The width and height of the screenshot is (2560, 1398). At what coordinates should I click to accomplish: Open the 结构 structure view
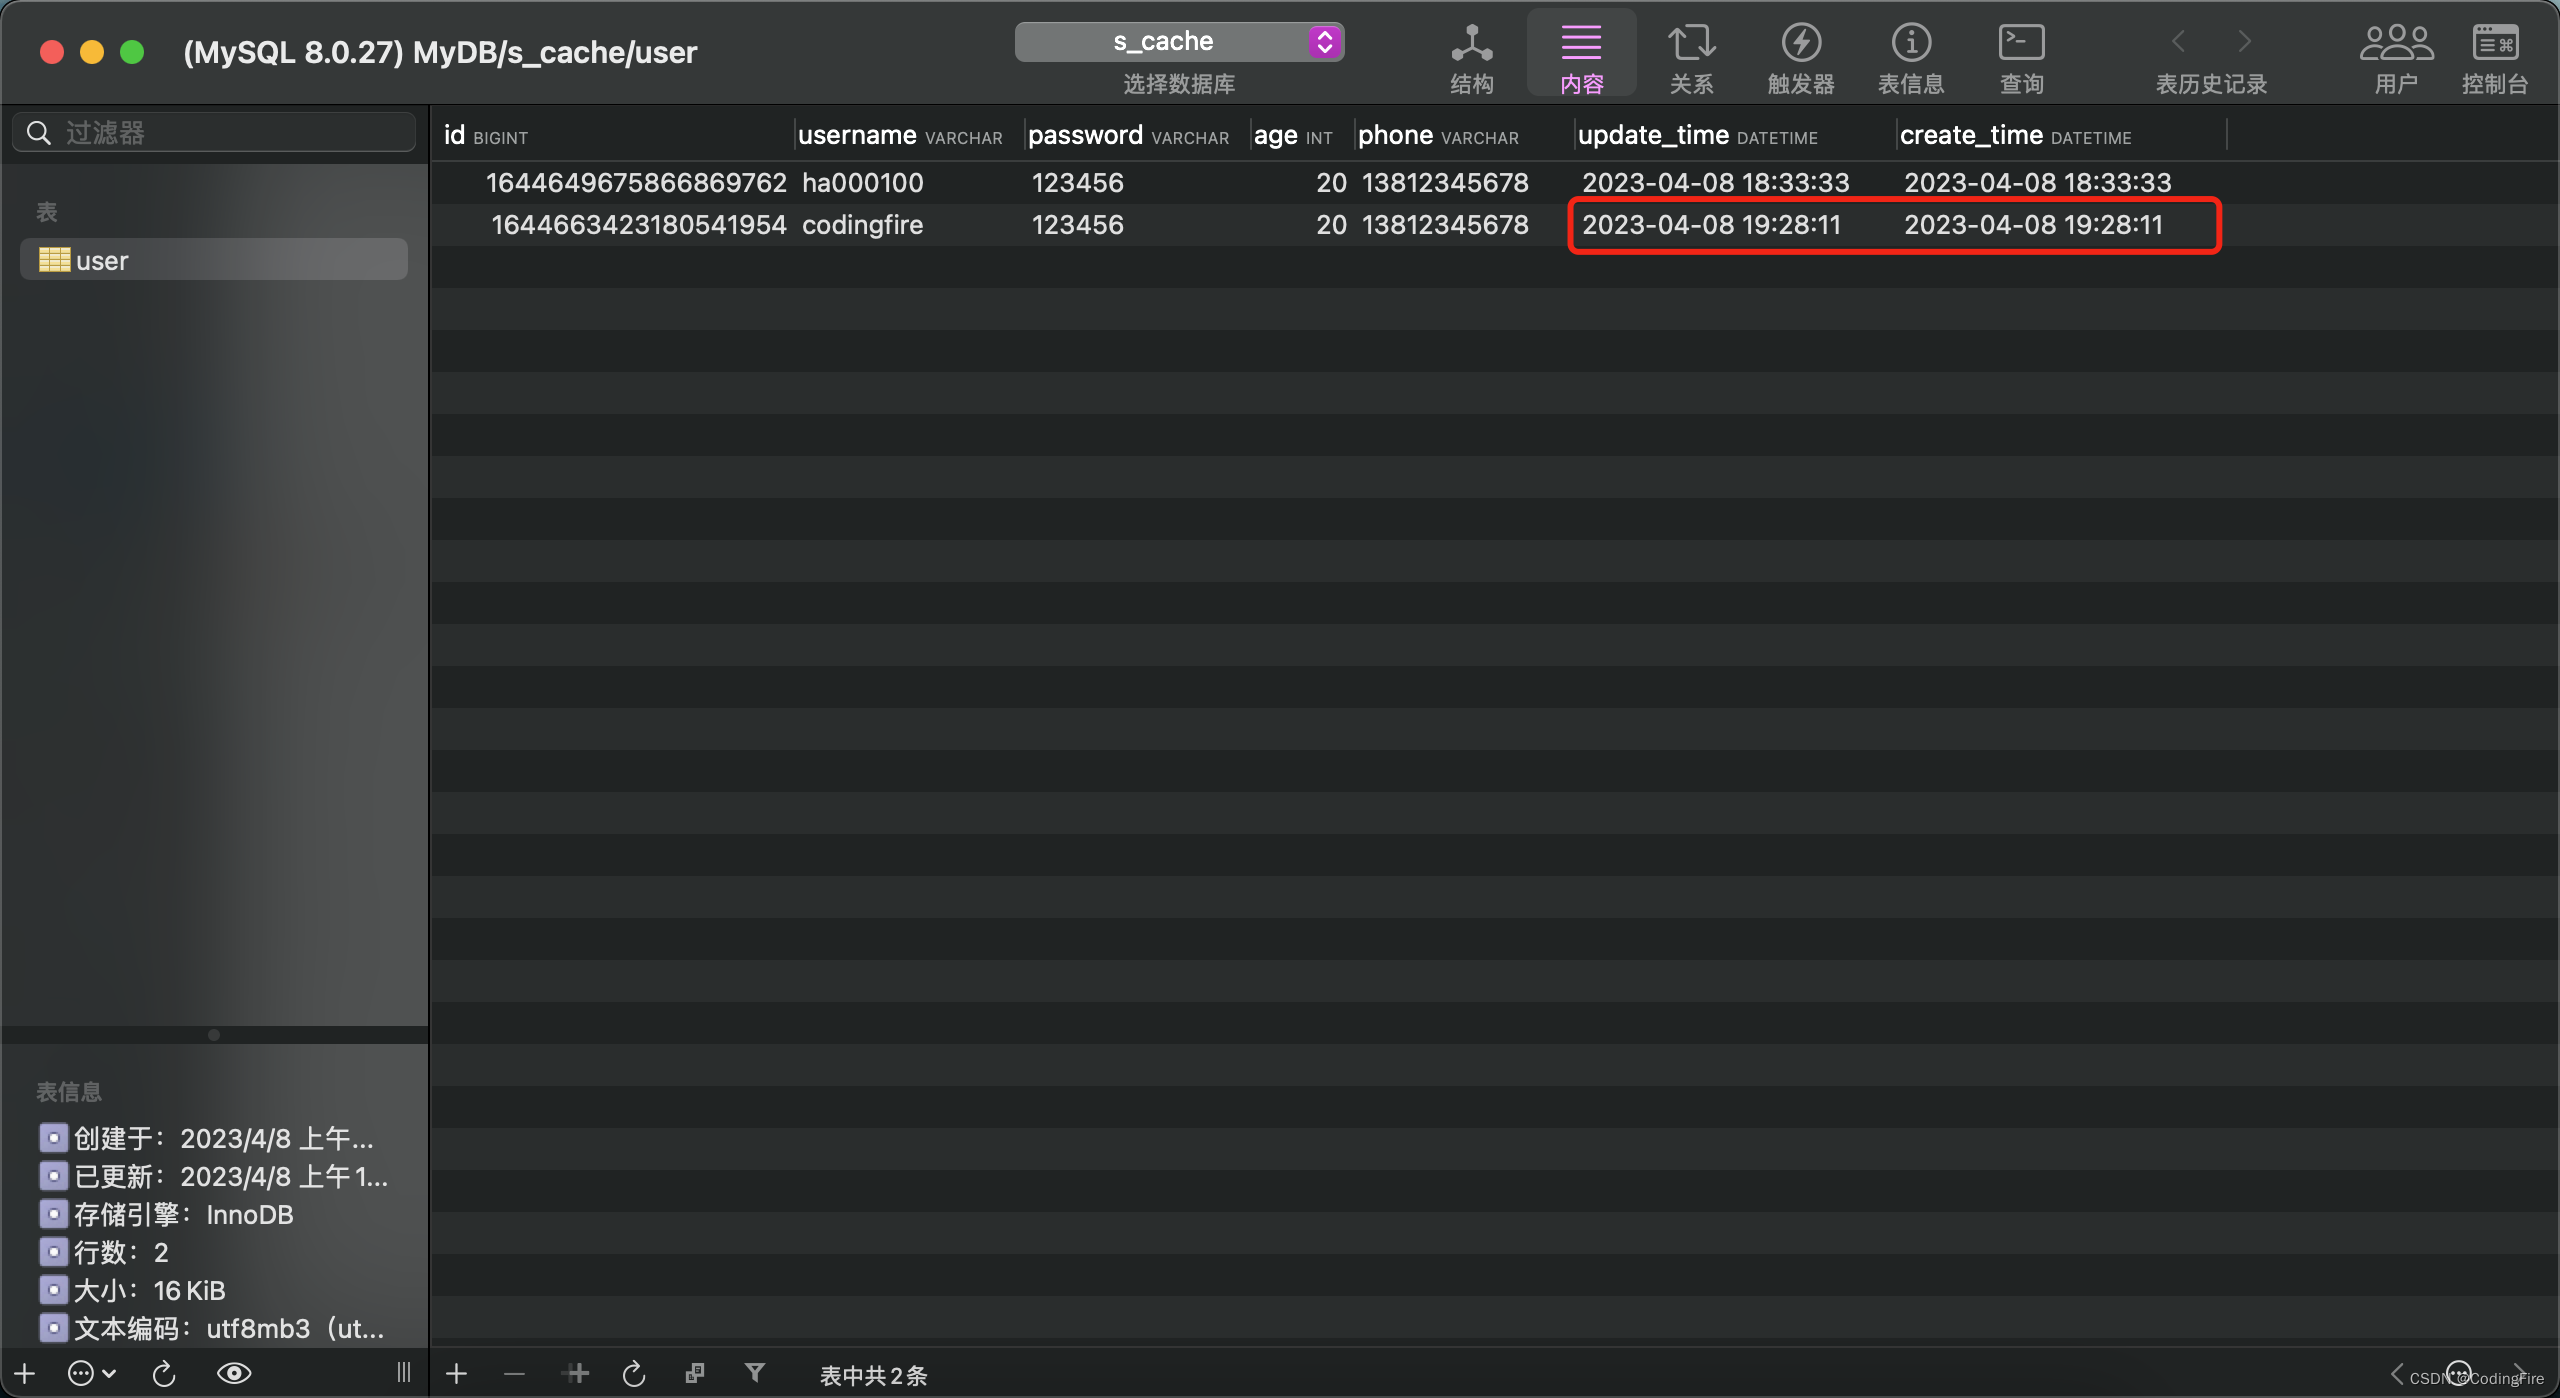click(1471, 57)
